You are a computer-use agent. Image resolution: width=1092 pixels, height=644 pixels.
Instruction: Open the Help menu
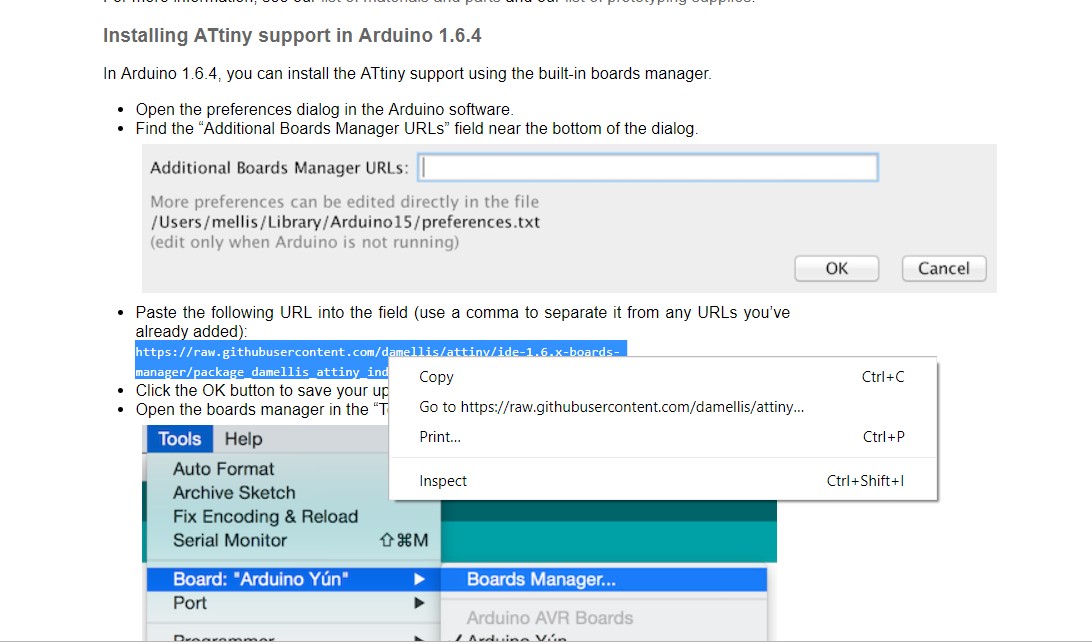[x=243, y=439]
